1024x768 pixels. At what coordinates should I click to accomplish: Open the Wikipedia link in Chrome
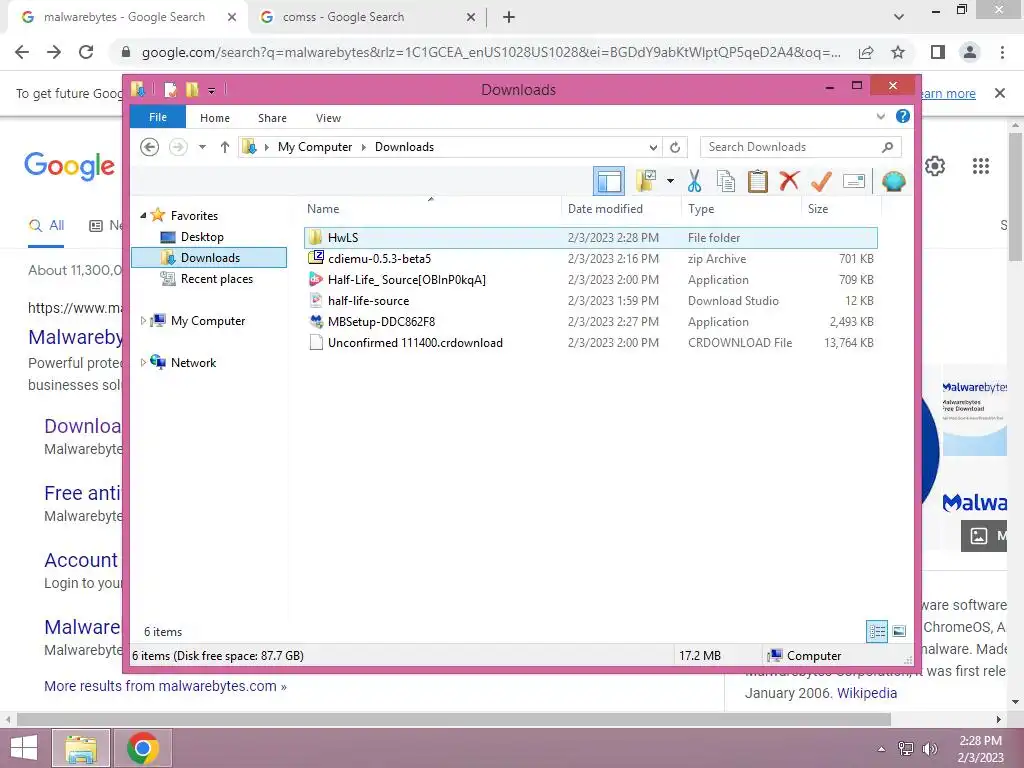(x=867, y=693)
